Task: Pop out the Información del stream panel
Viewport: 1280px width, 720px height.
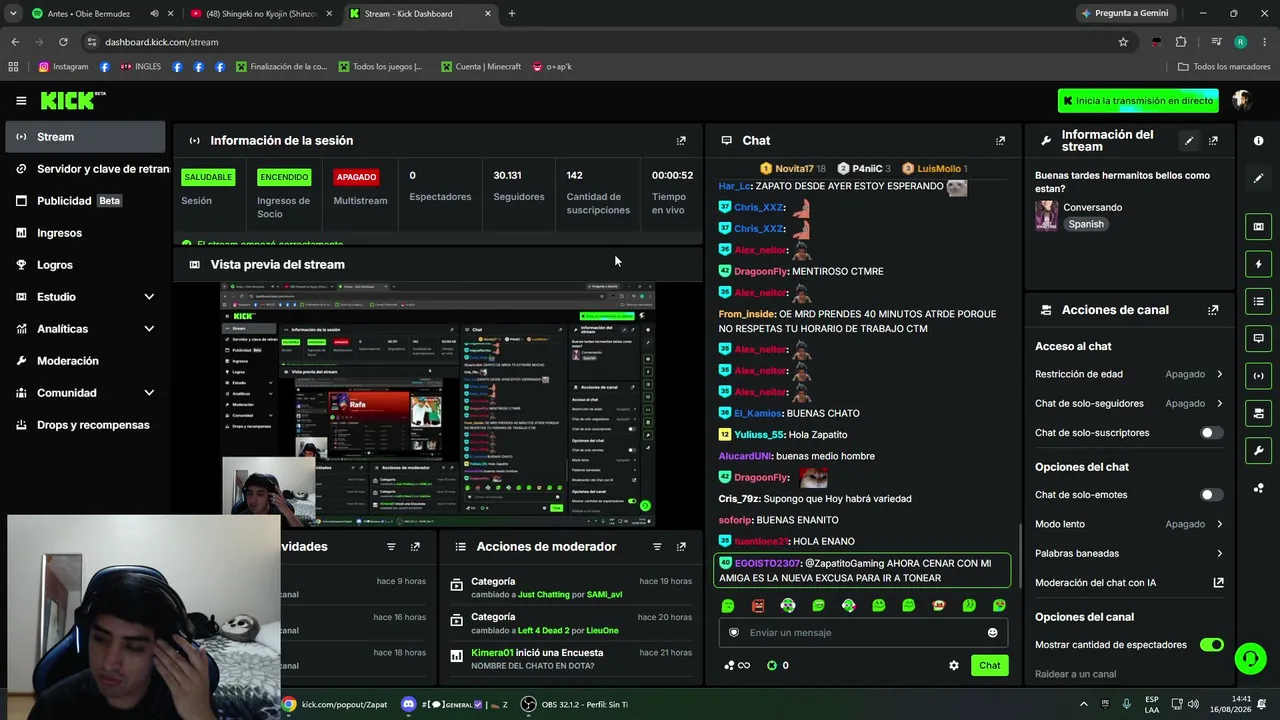Action: click(1213, 141)
